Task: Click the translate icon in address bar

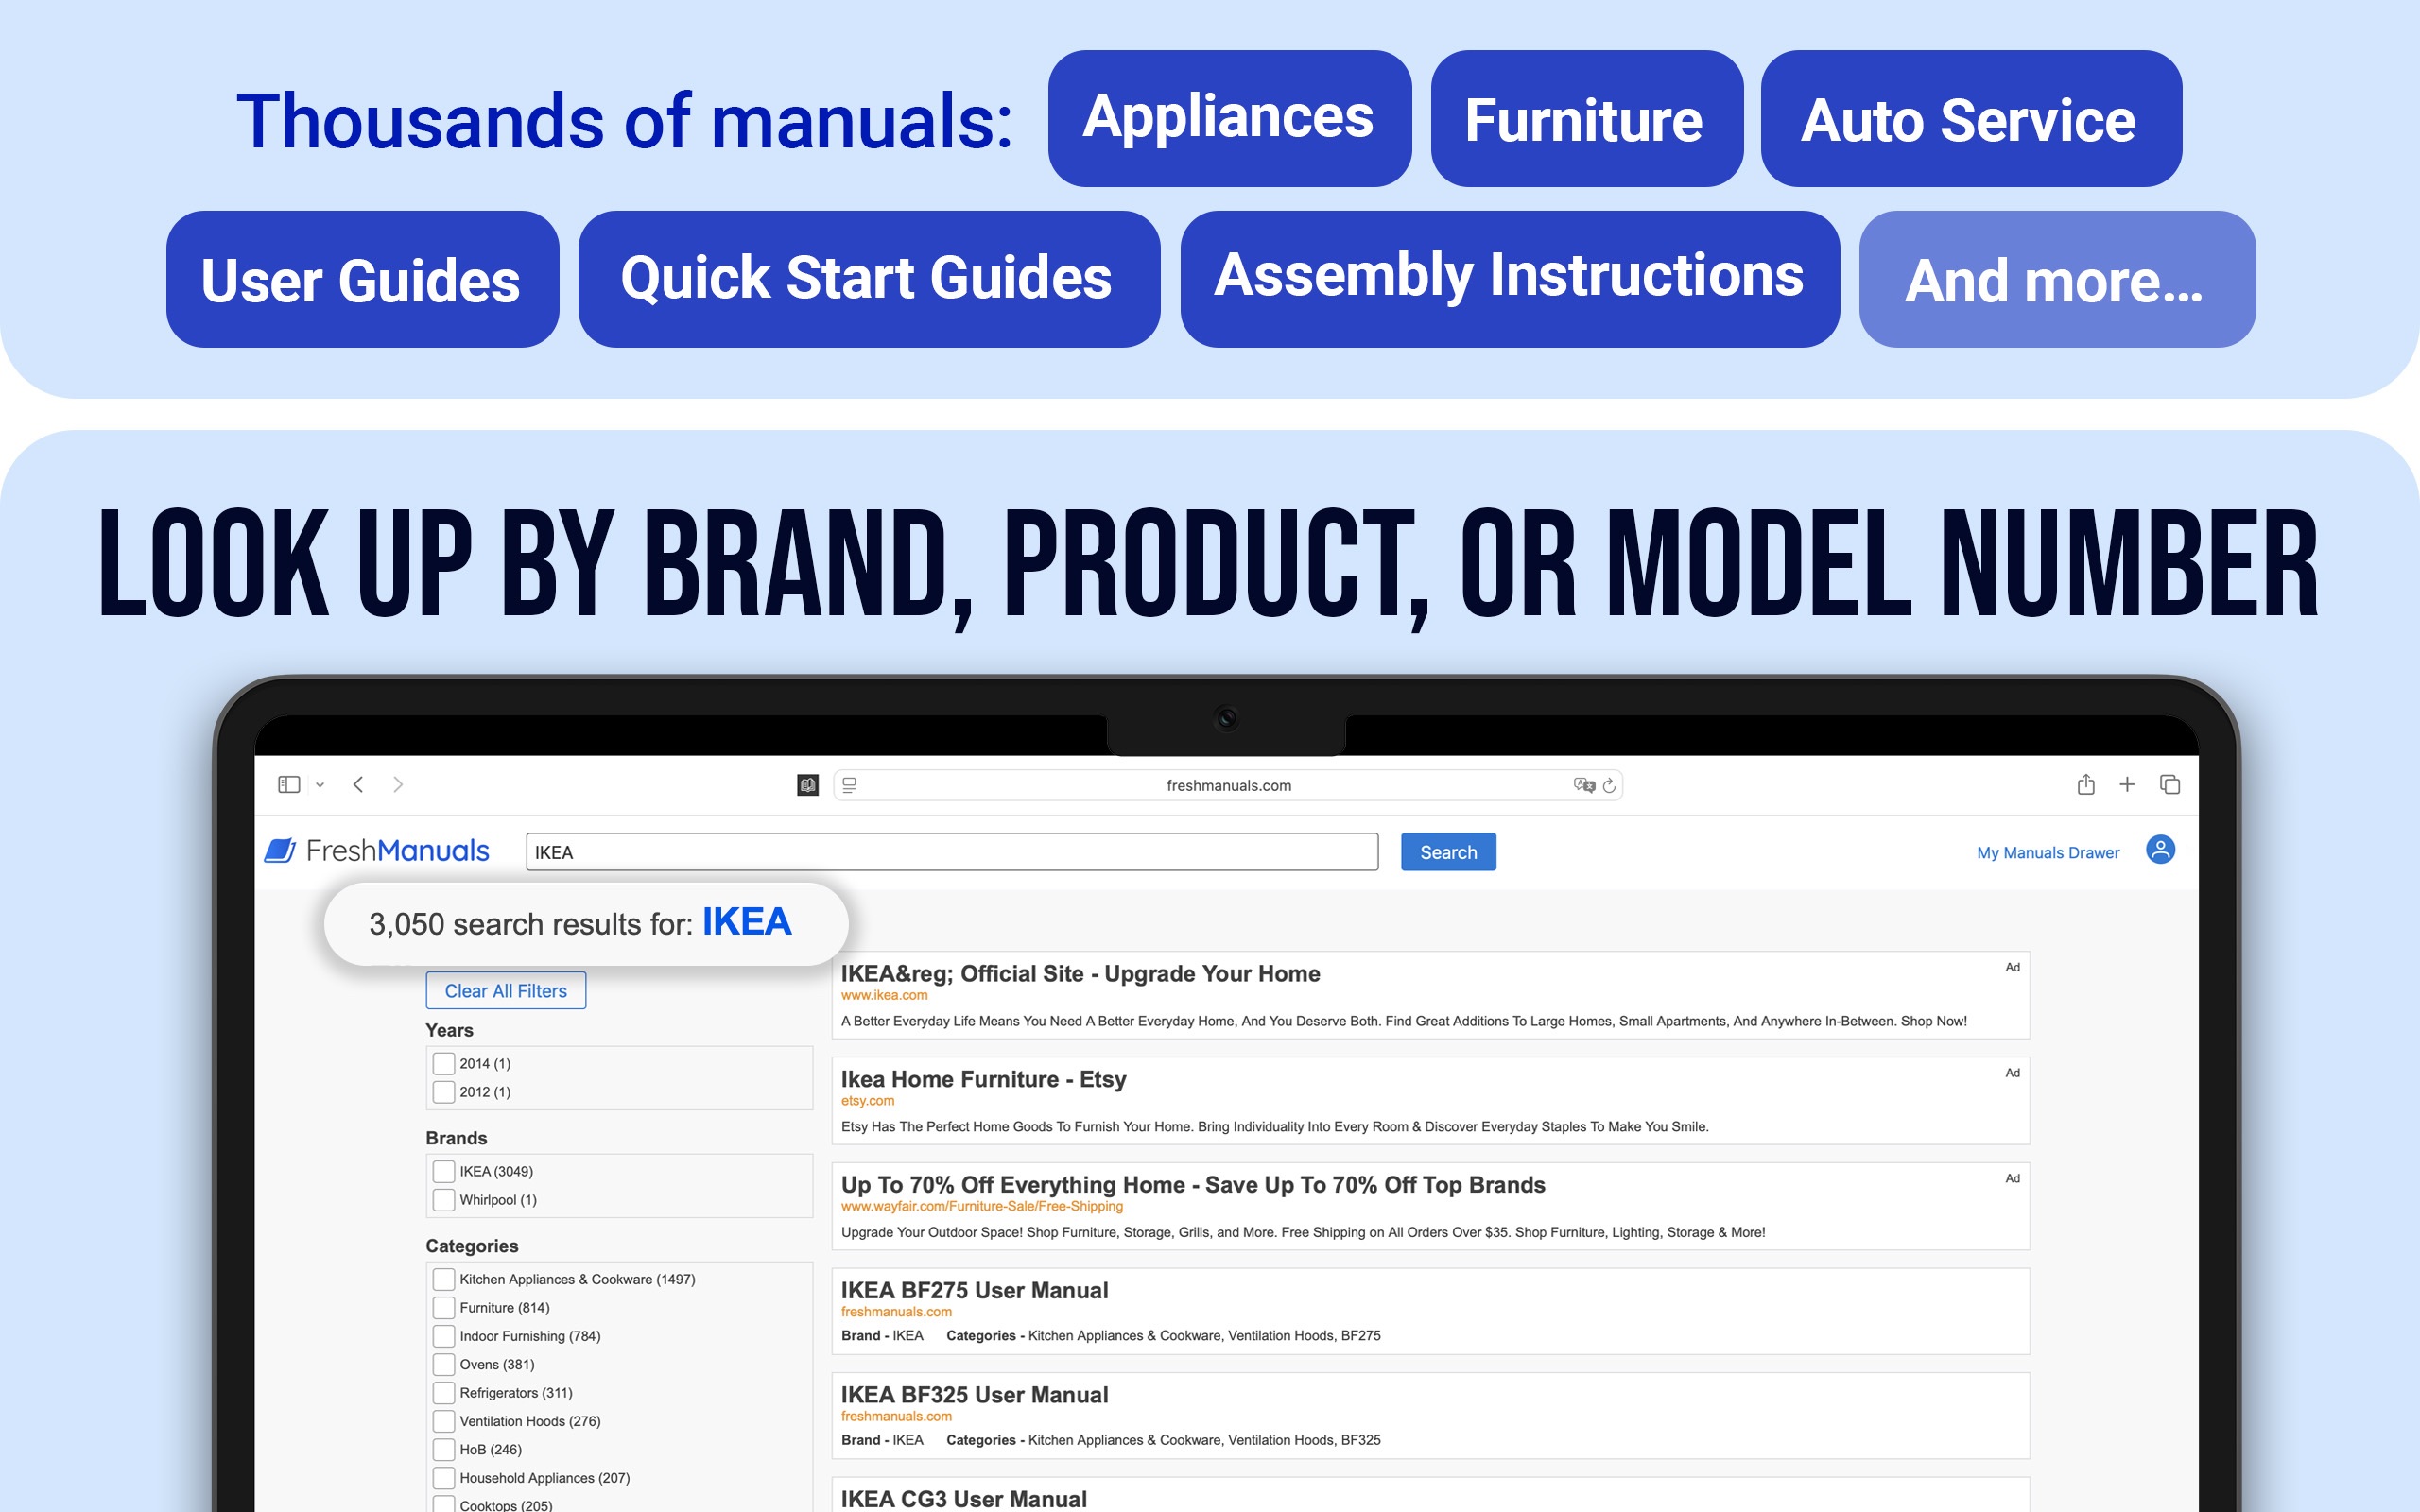Action: pos(1584,785)
